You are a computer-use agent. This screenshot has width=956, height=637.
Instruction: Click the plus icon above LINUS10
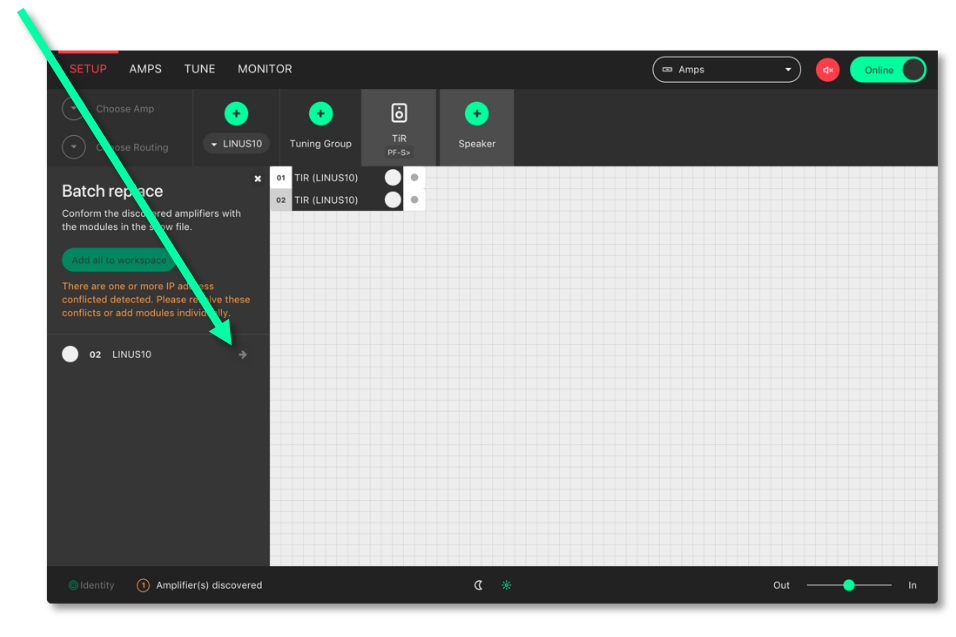(x=236, y=113)
